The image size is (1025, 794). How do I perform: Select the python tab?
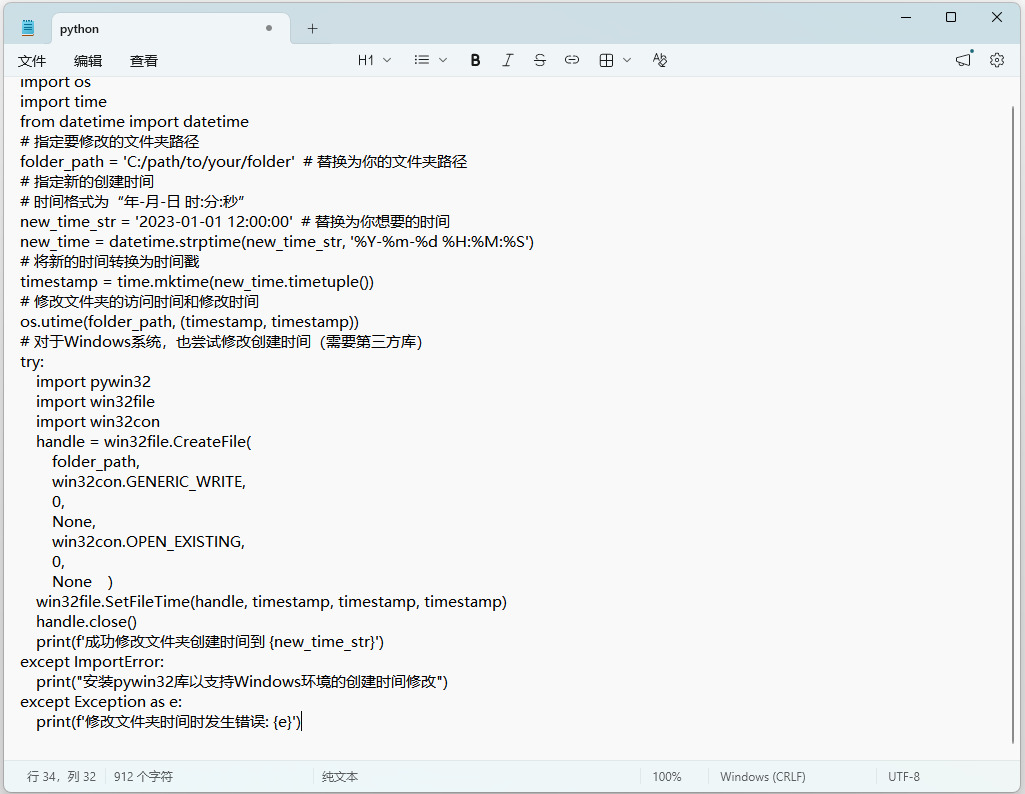[x=170, y=29]
